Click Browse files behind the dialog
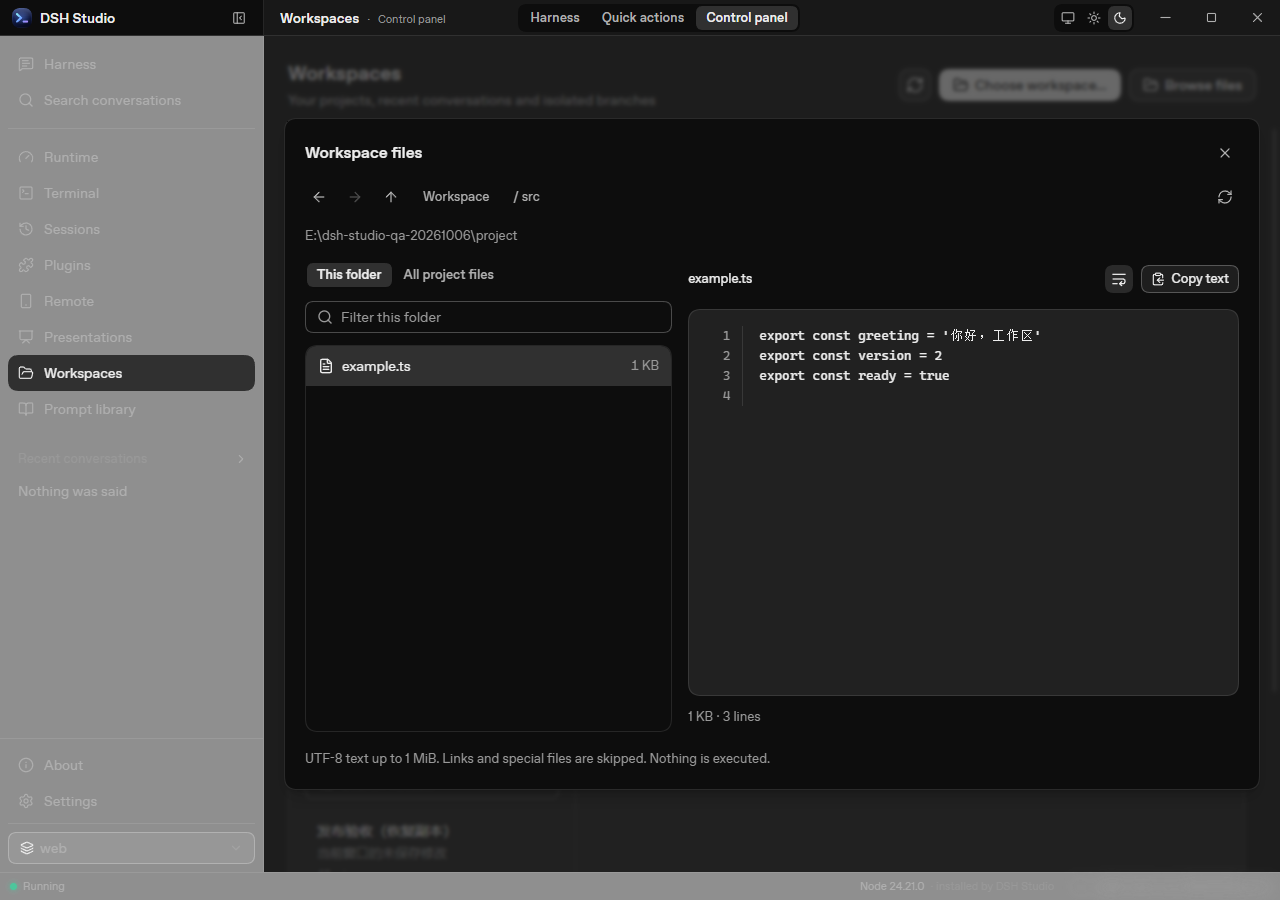 click(x=1192, y=85)
